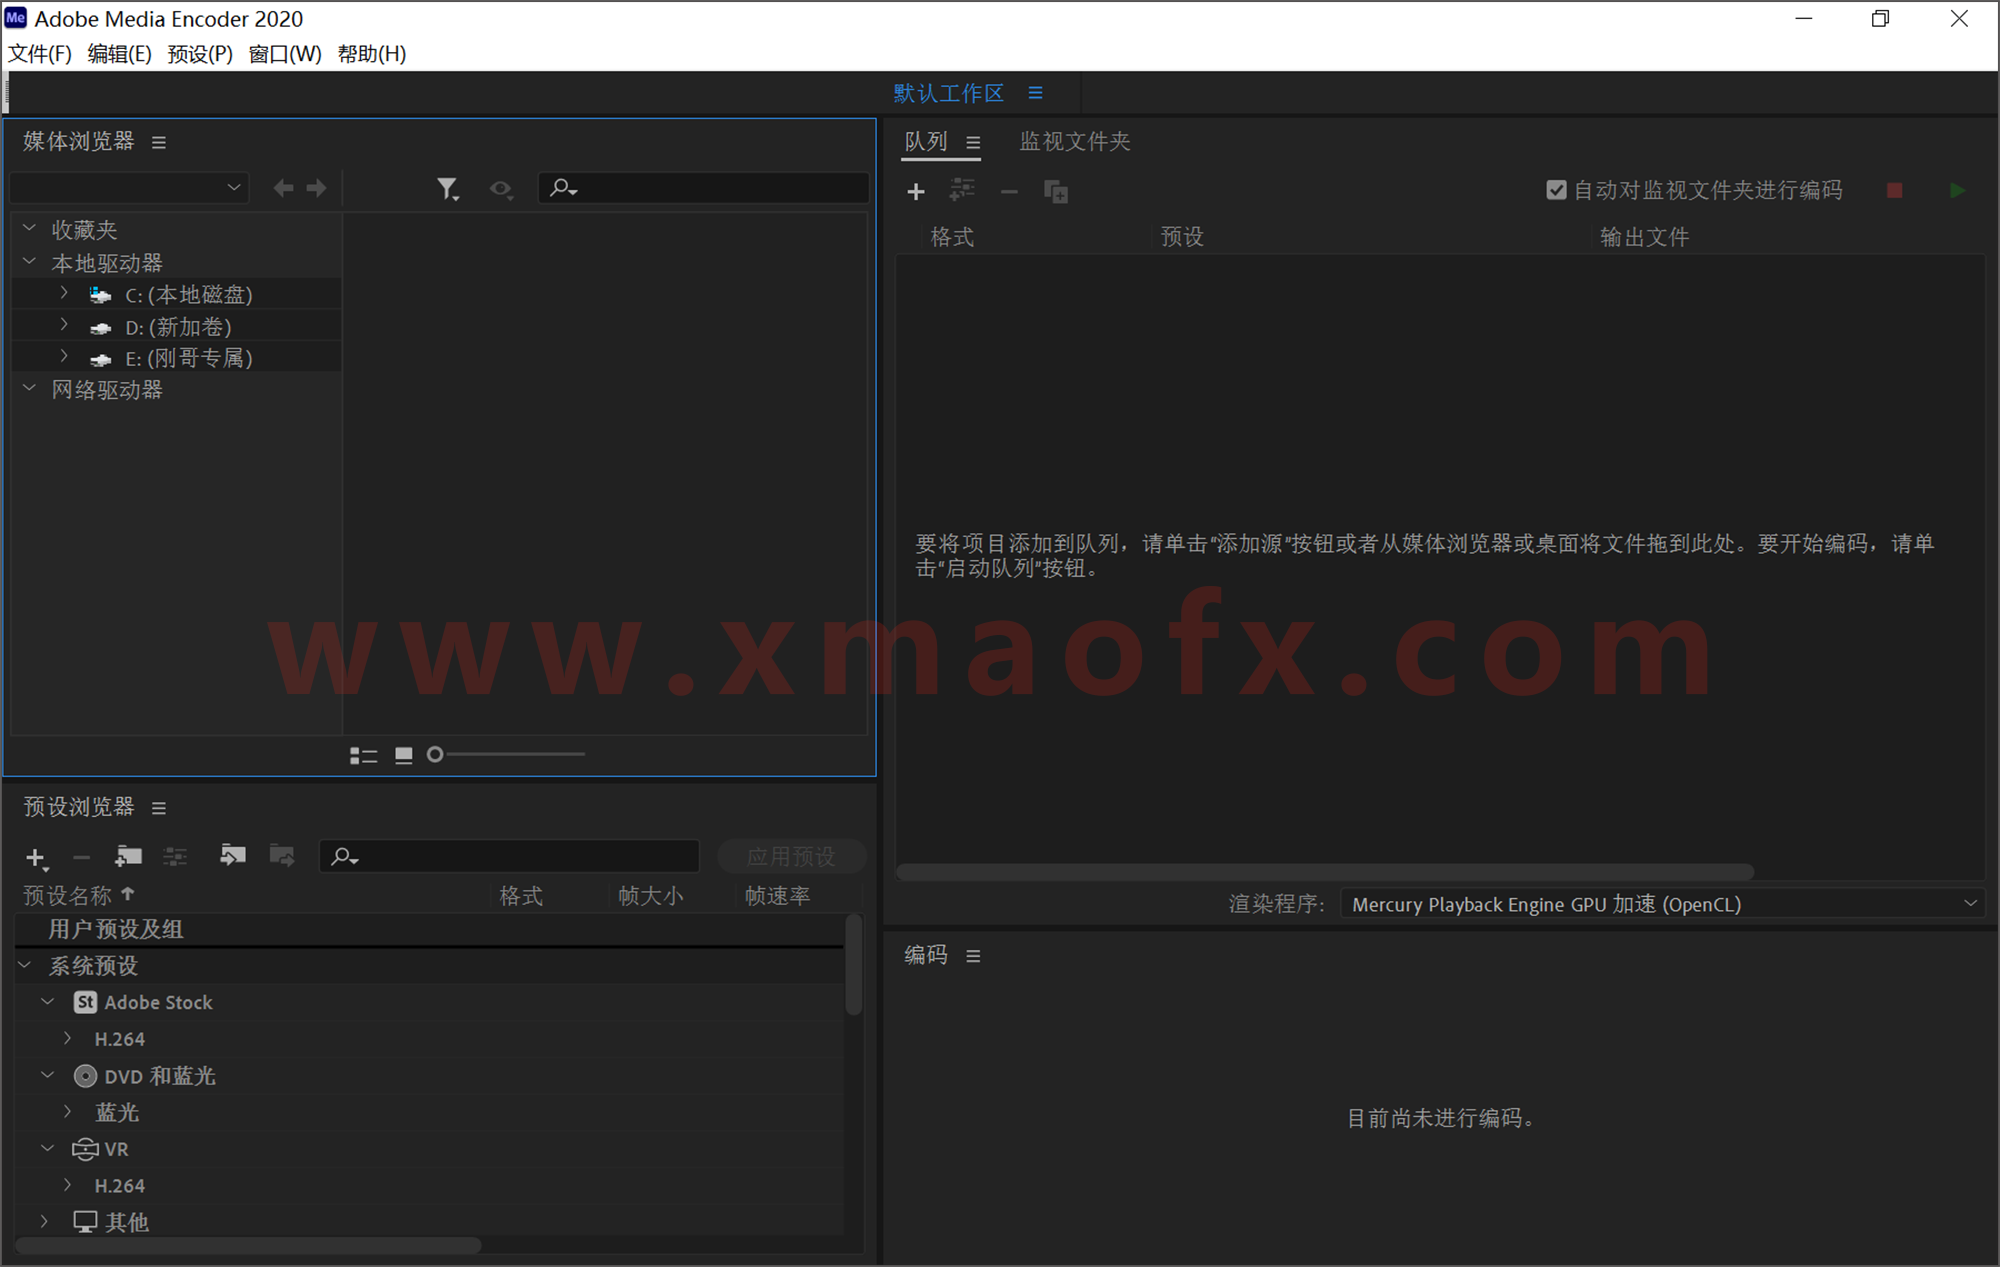Toggle list view in media browser
2000x1267 pixels.
pos(363,755)
